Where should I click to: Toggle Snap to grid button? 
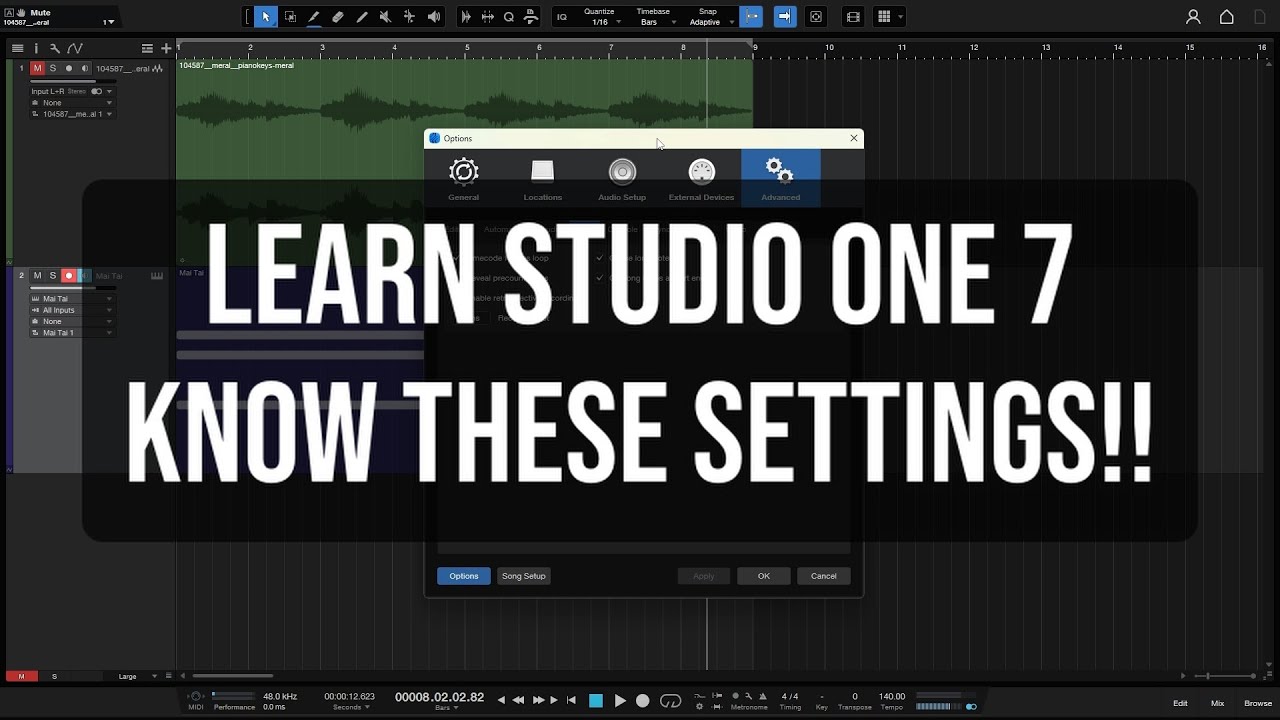(751, 17)
